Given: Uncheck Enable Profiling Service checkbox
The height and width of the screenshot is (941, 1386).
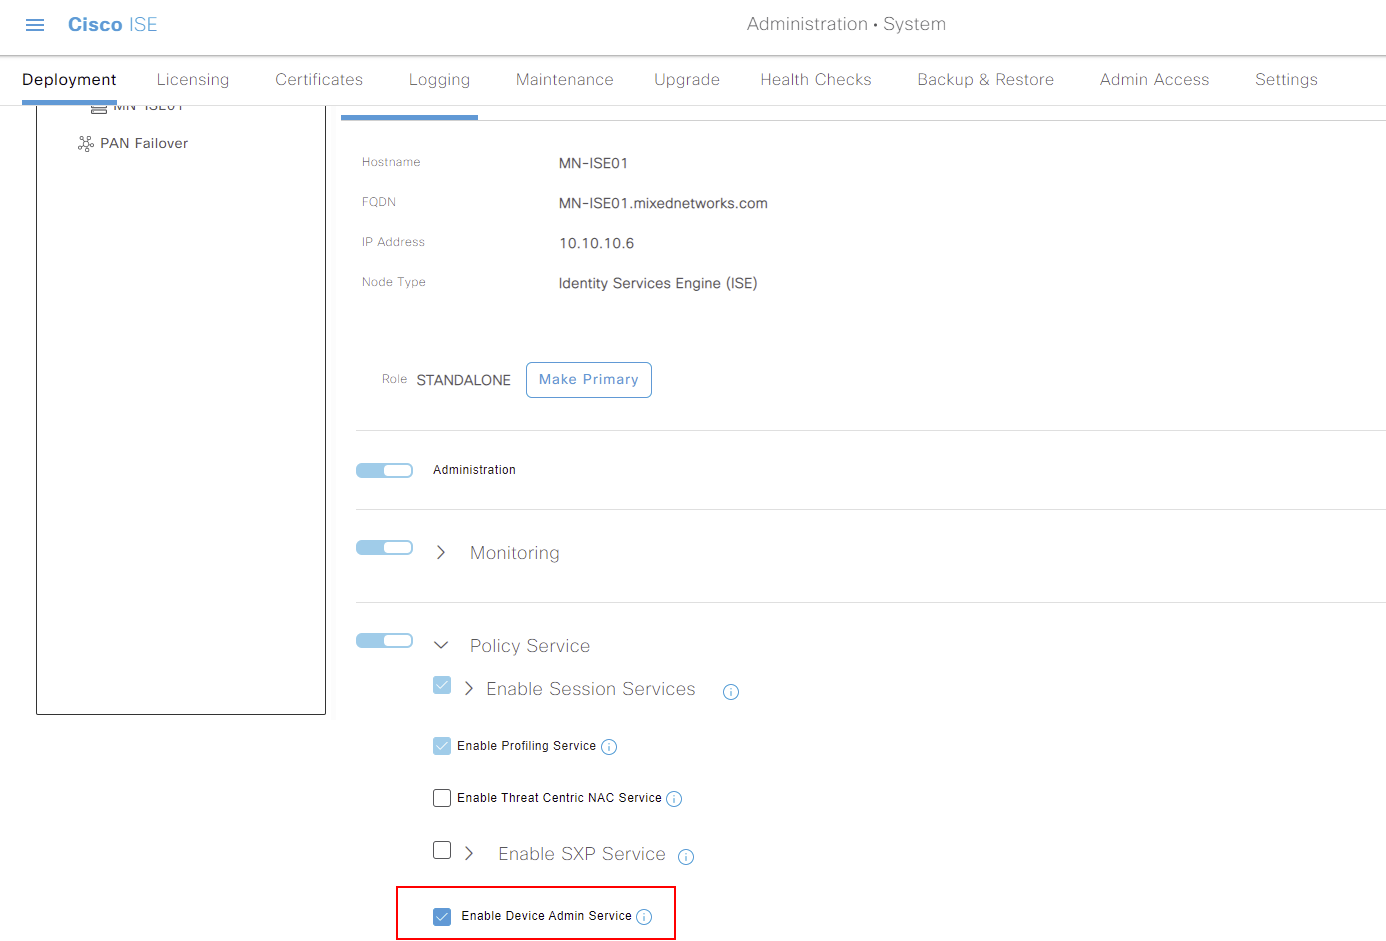Looking at the screenshot, I should tap(442, 746).
